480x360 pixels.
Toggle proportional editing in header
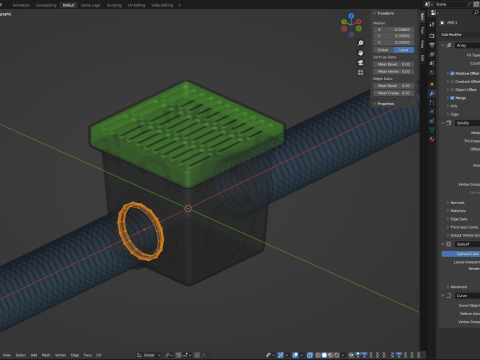tap(197, 355)
